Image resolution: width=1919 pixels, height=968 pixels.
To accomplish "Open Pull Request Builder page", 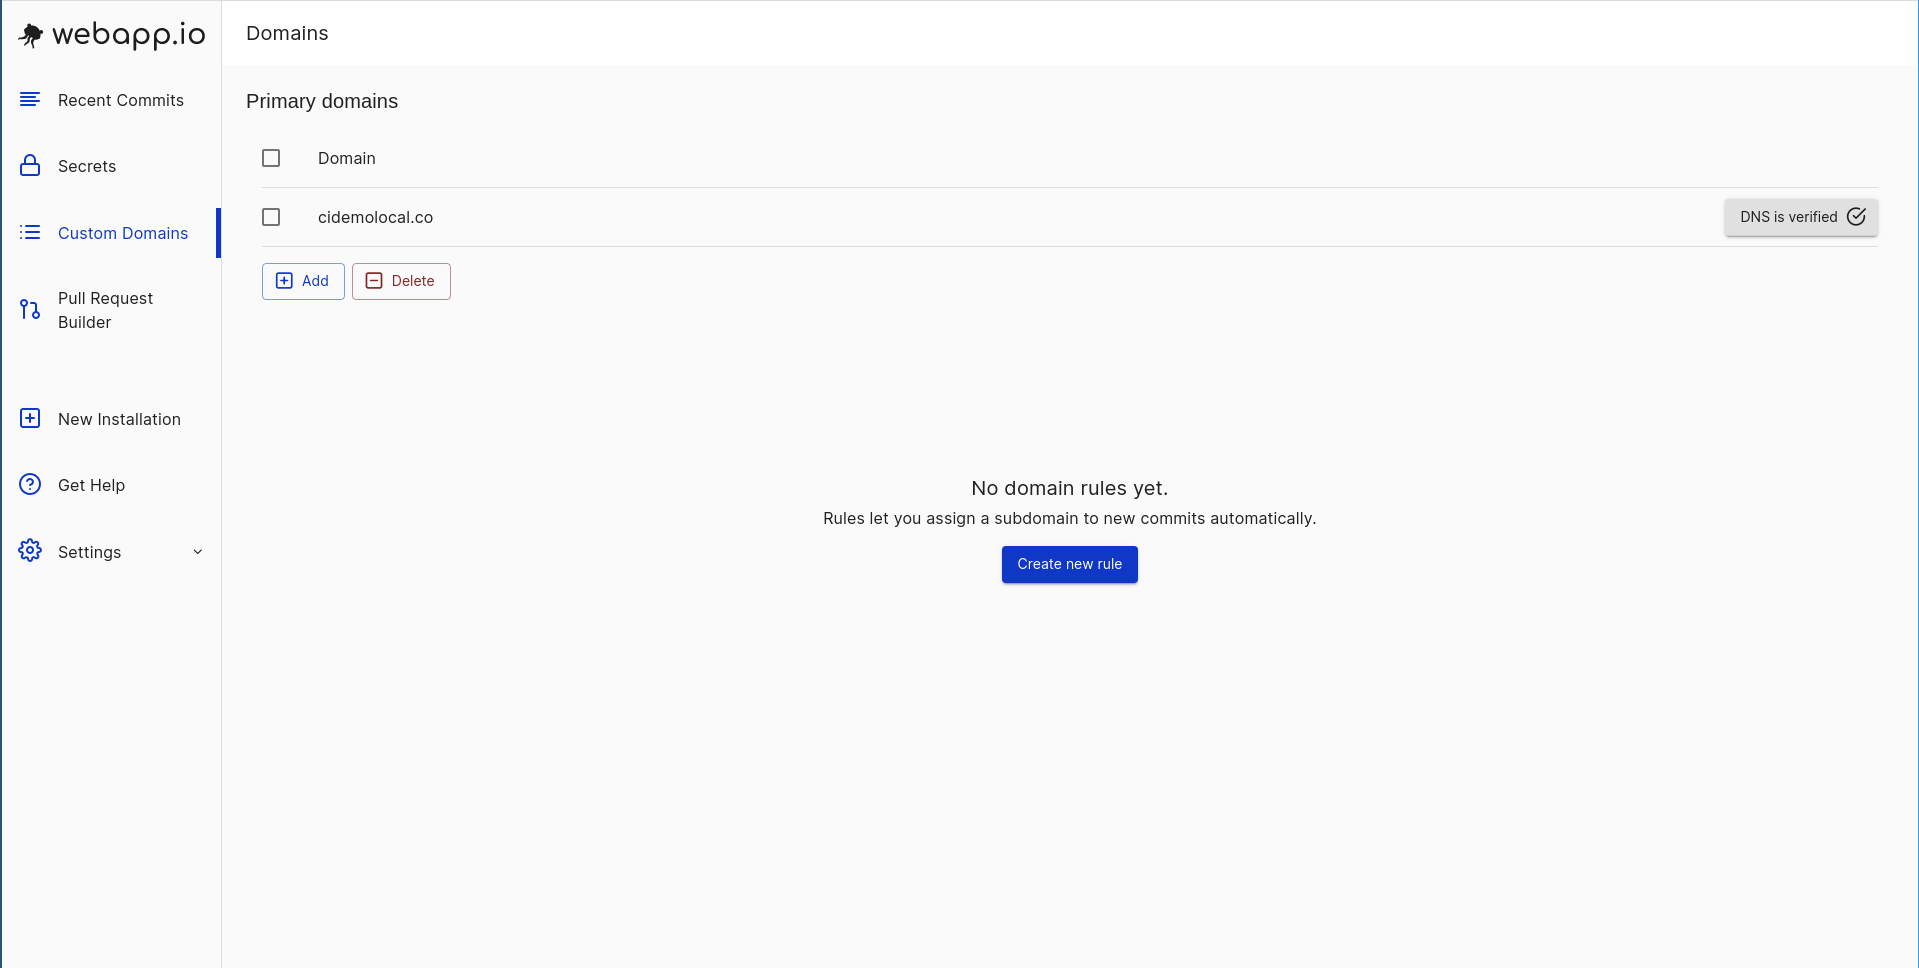I will tap(105, 310).
